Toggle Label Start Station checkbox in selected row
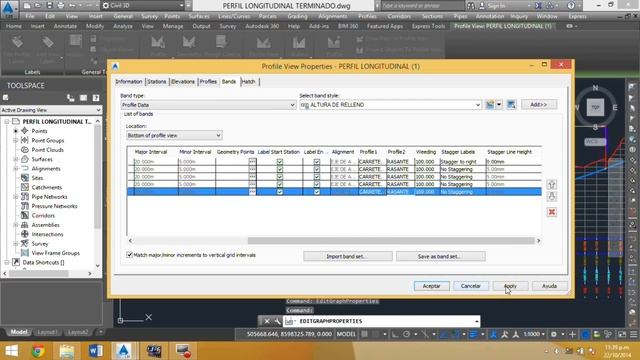The image size is (640, 360). pos(280,192)
